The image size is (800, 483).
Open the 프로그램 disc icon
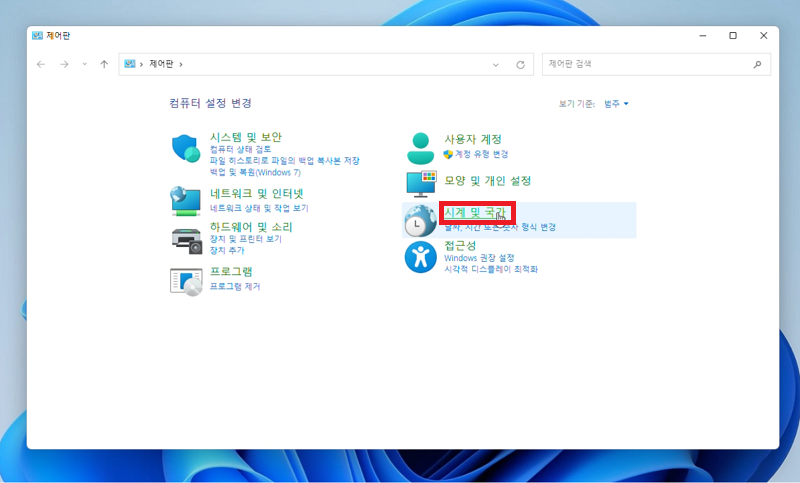[186, 282]
